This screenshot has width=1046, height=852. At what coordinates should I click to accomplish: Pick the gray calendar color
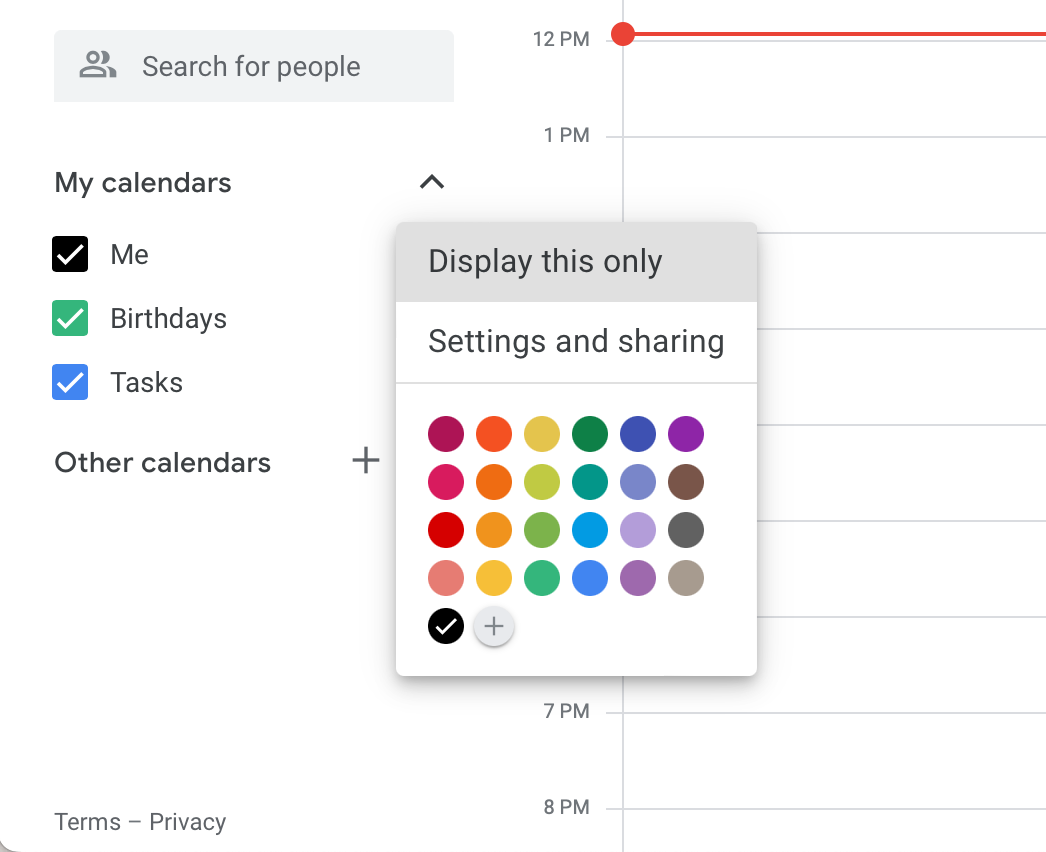coord(686,530)
